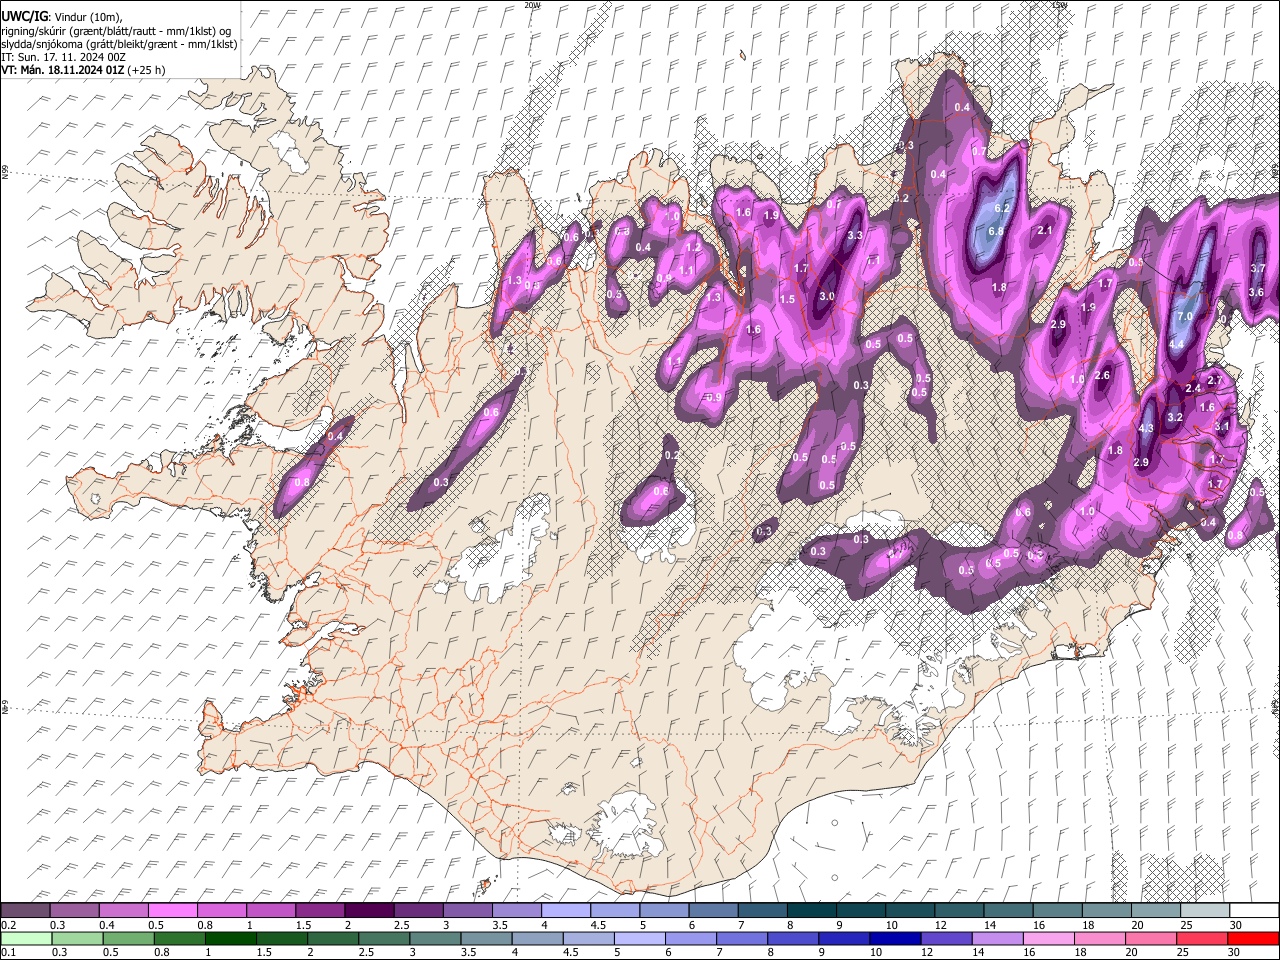Screen dimensions: 1280x960
Task: Click the '30' label of the upper legend
Action: coord(1235,925)
